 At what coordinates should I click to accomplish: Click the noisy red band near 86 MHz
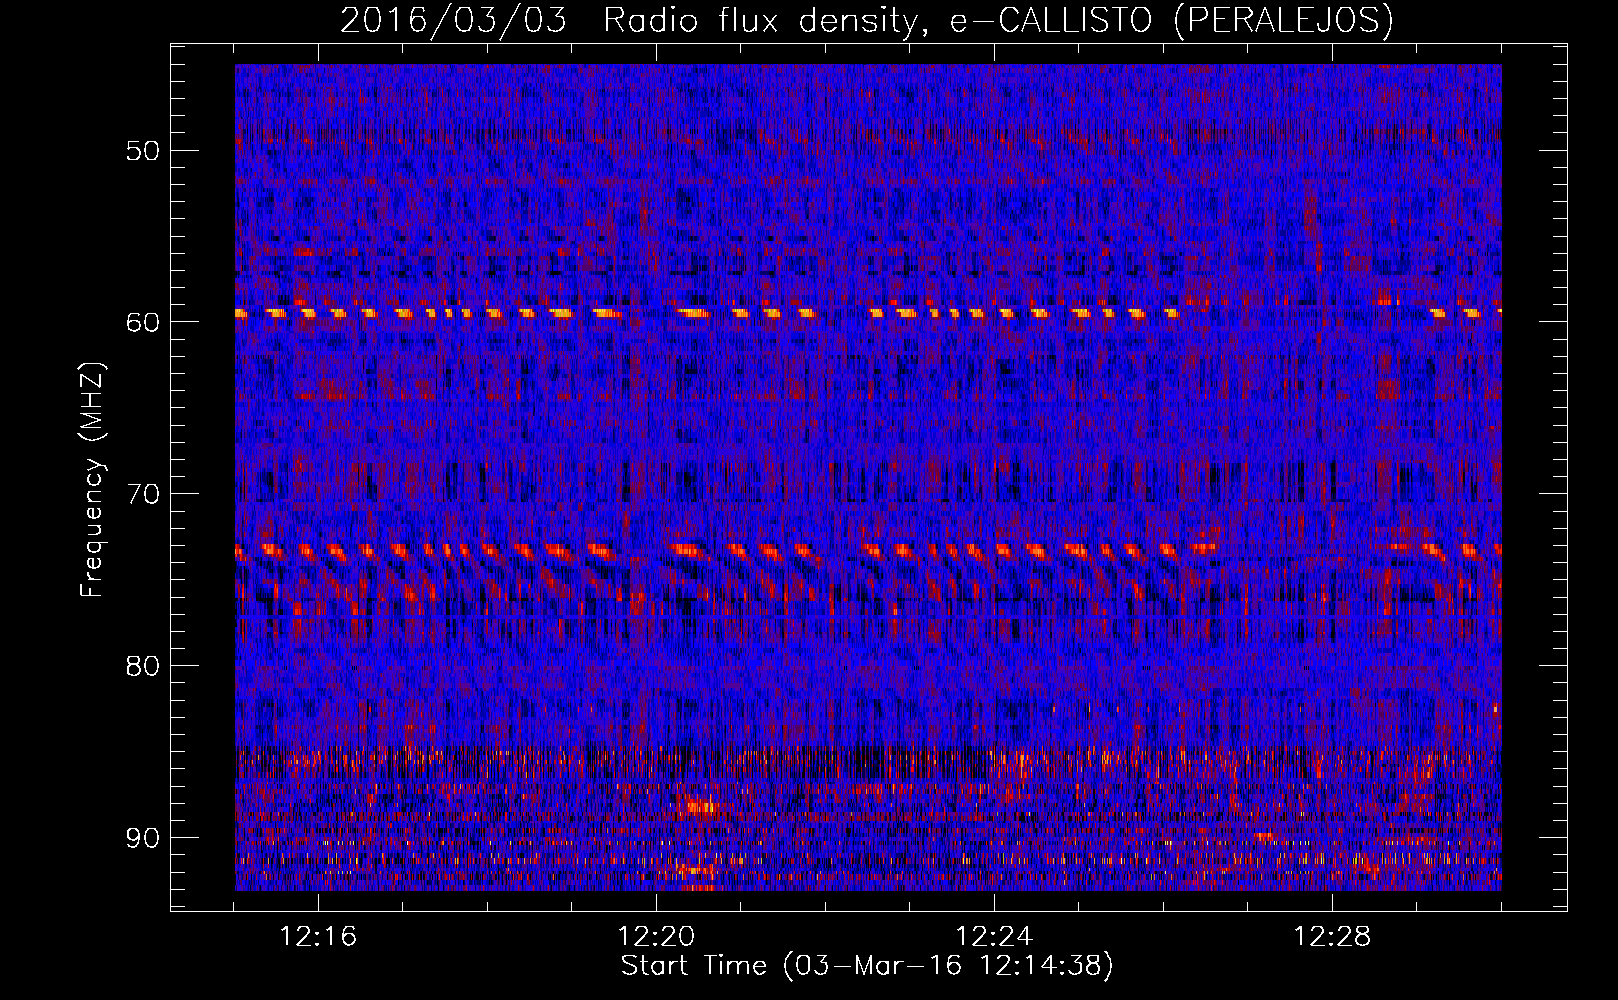click(868, 762)
